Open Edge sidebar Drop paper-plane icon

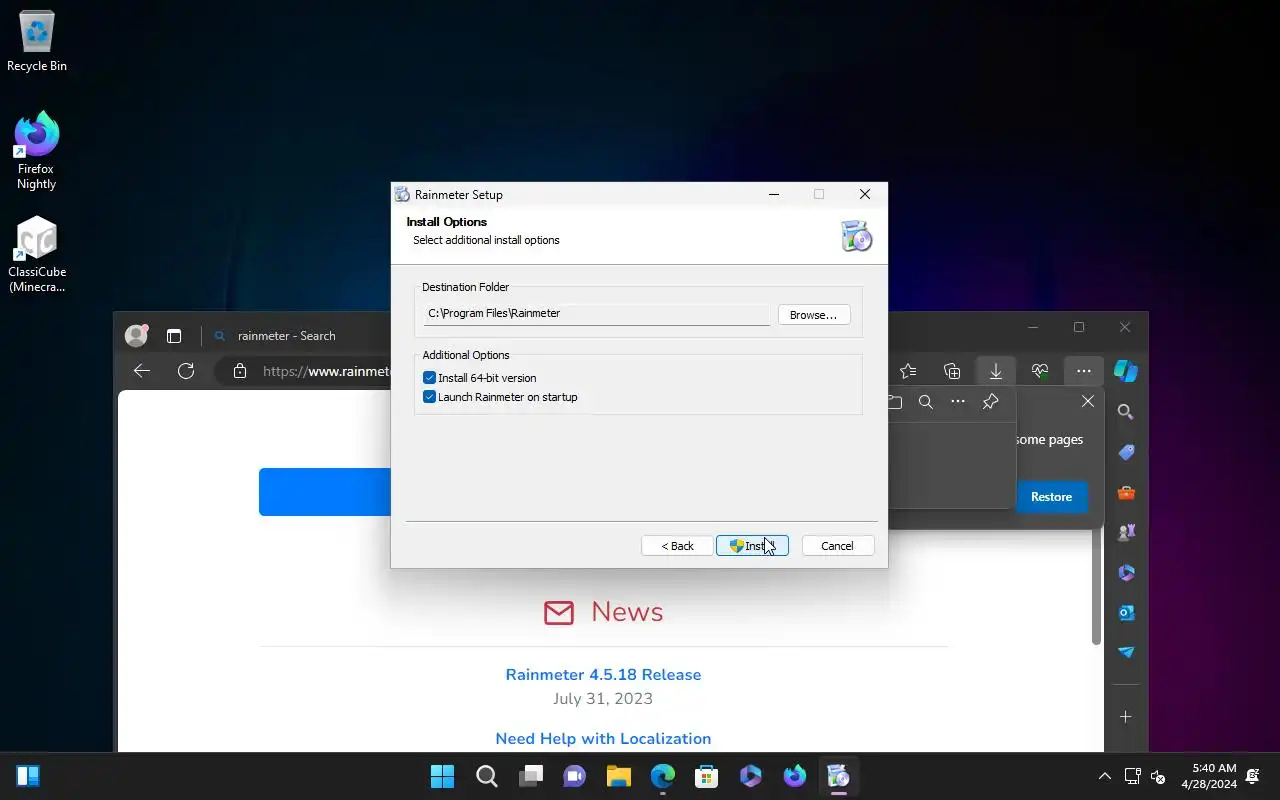pyautogui.click(x=1126, y=652)
